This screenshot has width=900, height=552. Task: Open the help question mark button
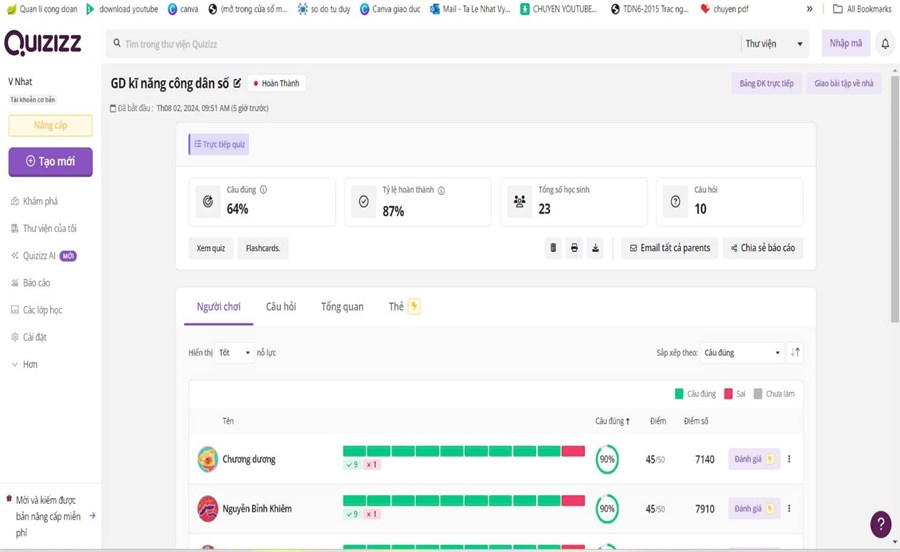pyautogui.click(x=881, y=524)
